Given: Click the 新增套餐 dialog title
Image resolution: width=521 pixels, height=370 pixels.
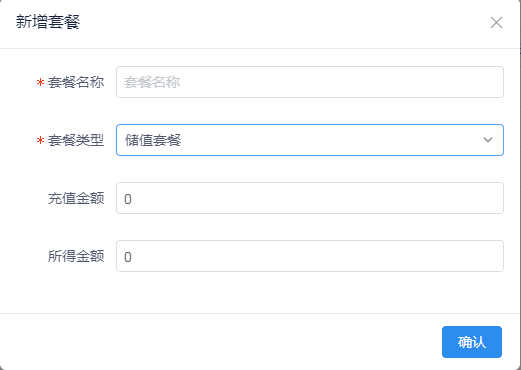Looking at the screenshot, I should [x=48, y=22].
